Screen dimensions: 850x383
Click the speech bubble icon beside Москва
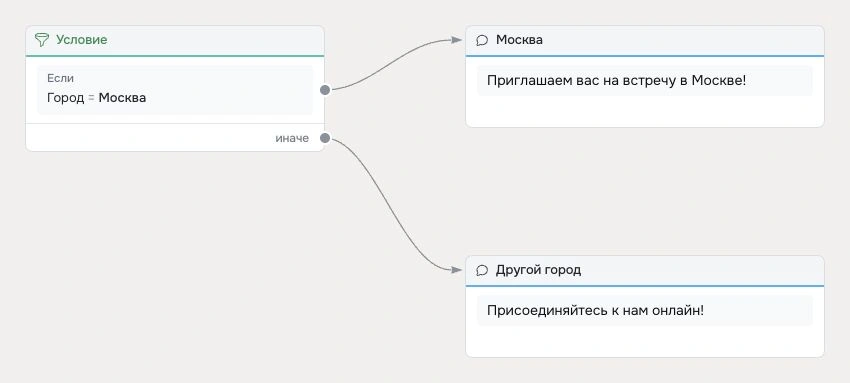[481, 40]
